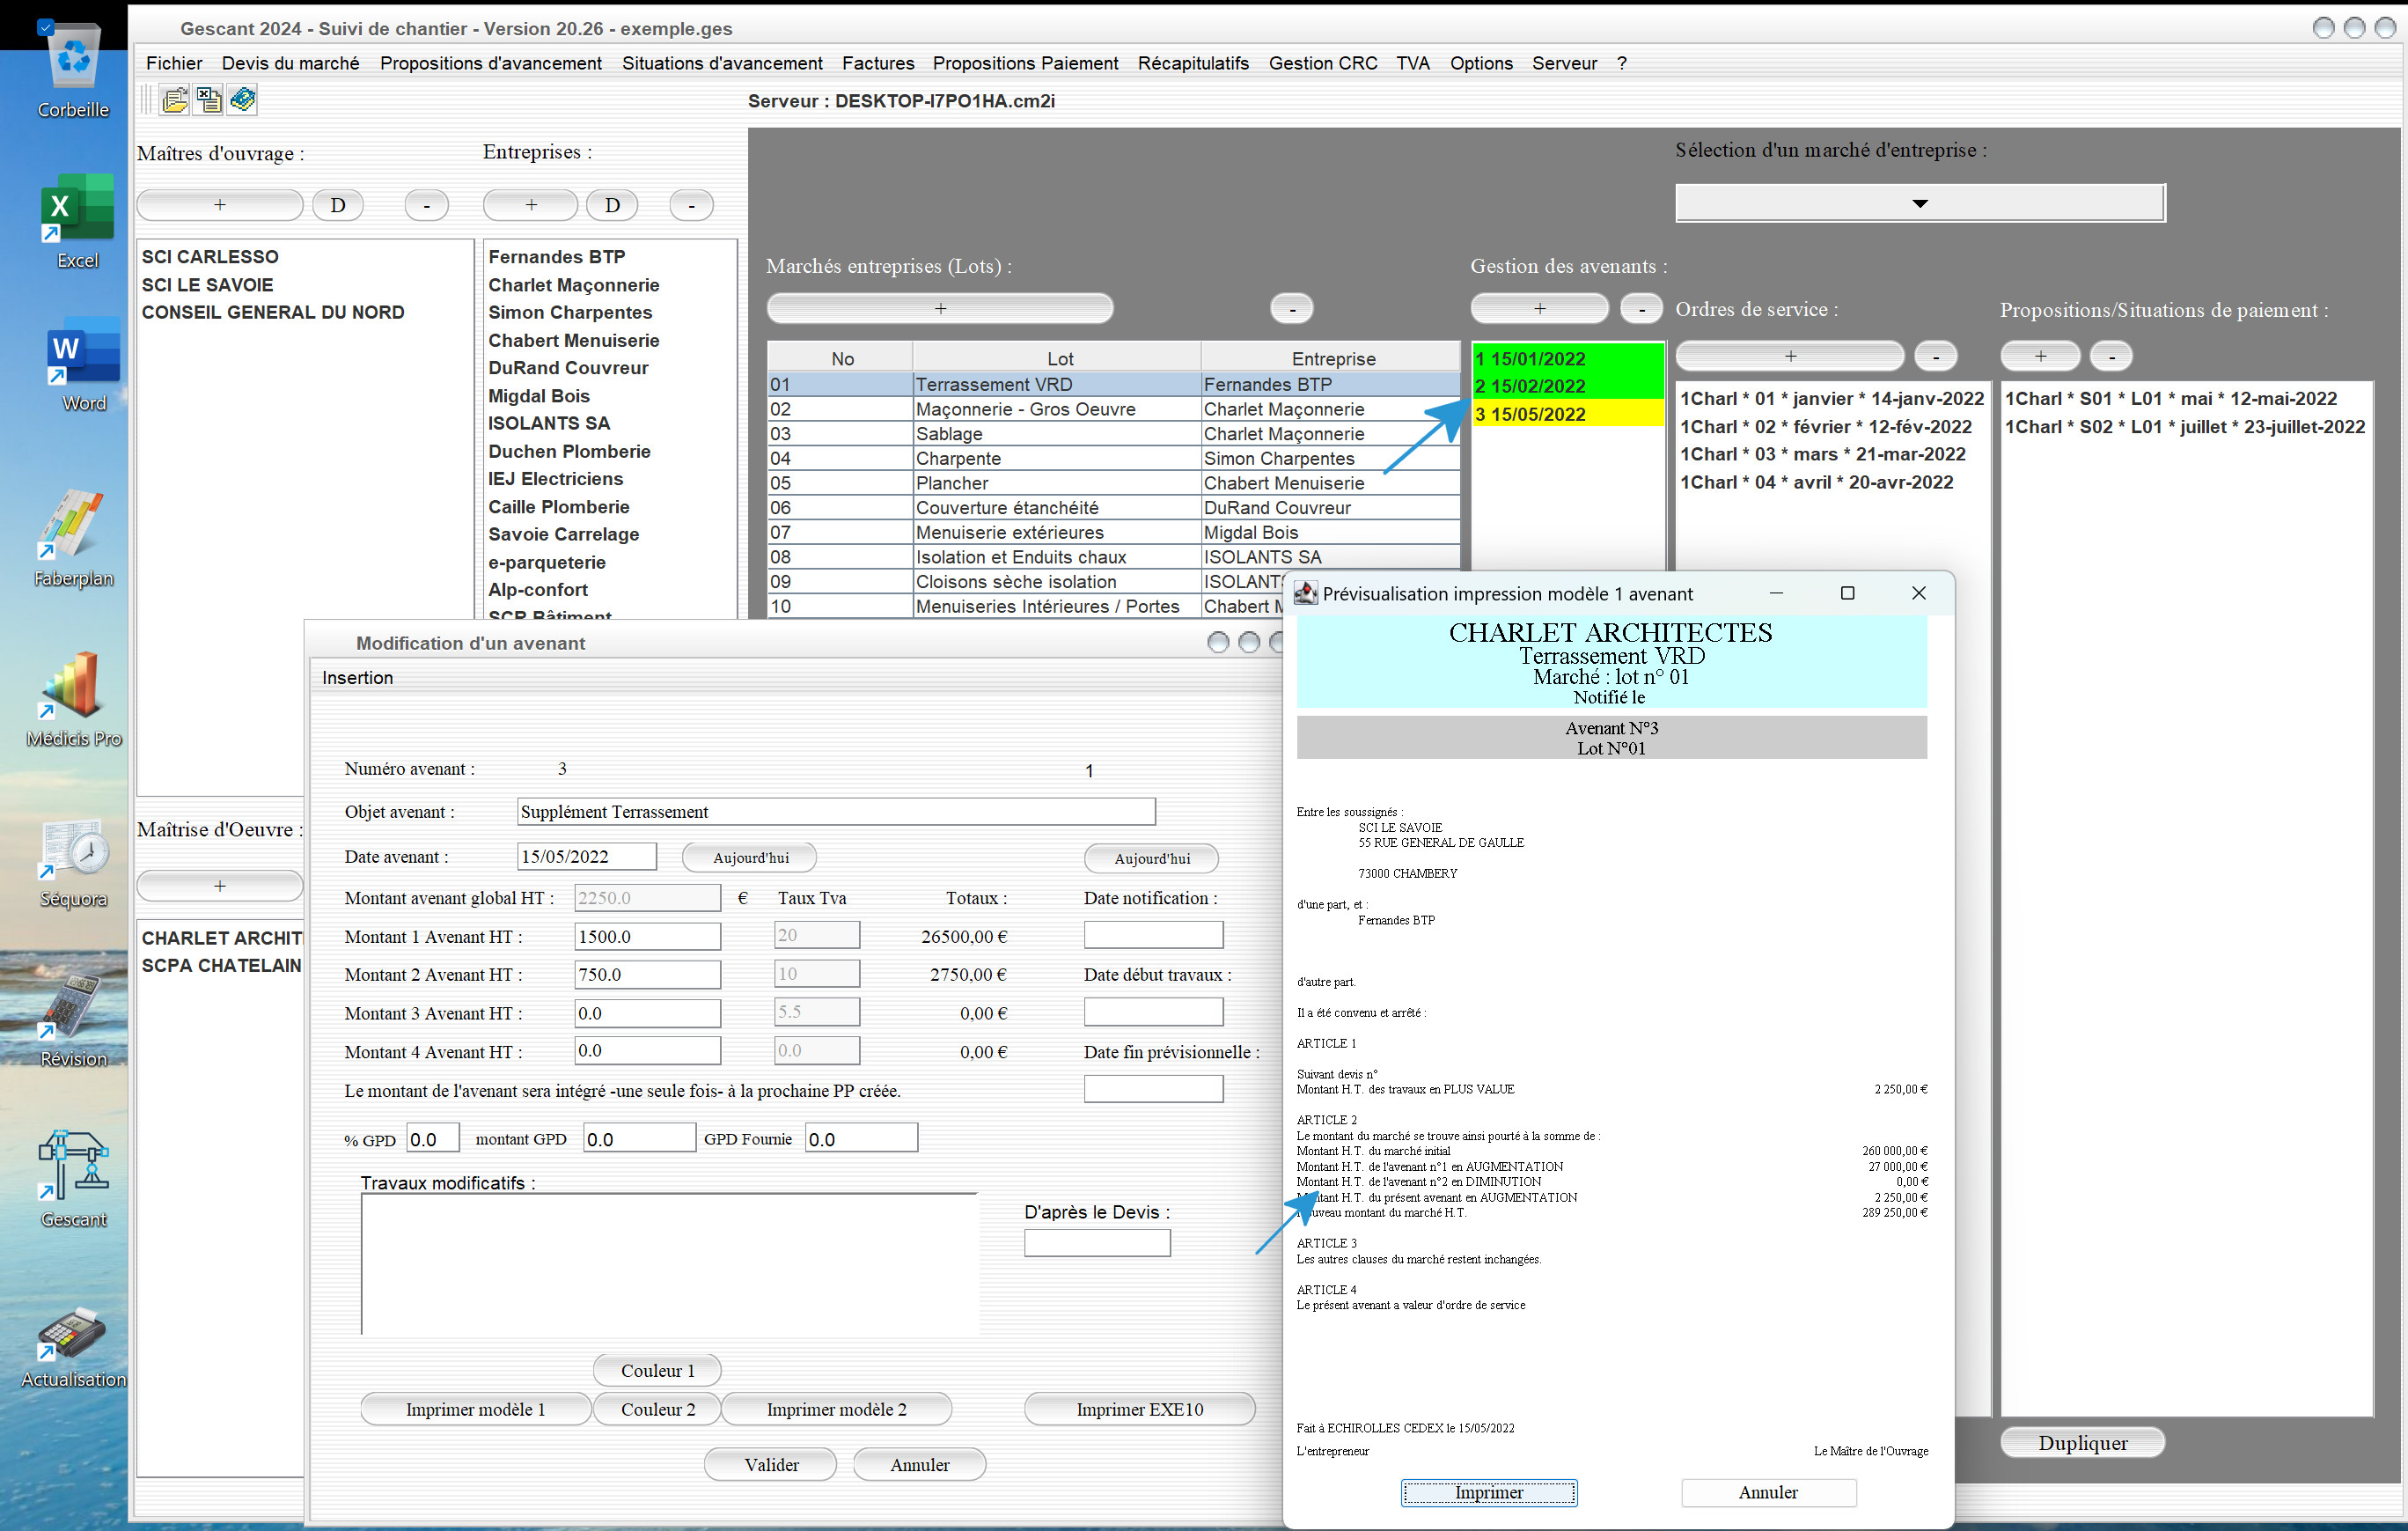
Task: Click the Excel export toolbar icon
Action: pos(209,100)
